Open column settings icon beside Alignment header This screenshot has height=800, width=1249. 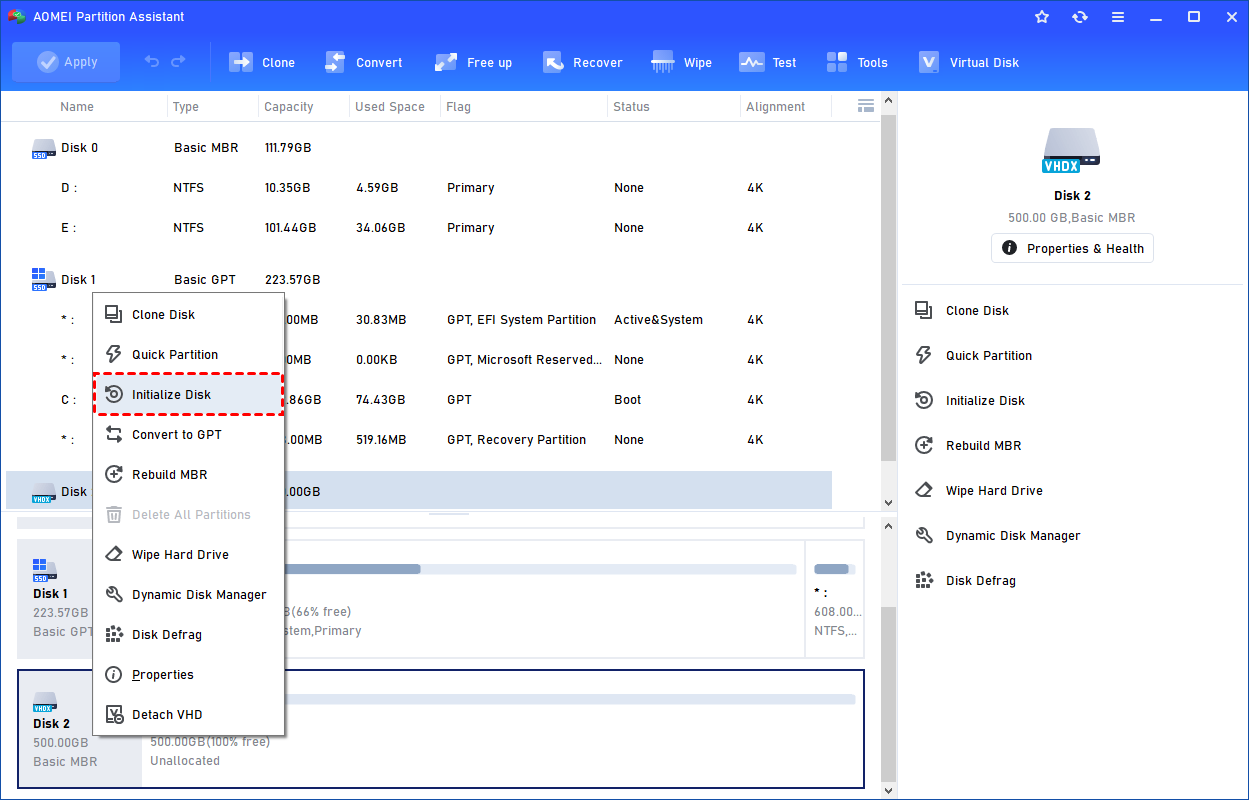point(866,106)
